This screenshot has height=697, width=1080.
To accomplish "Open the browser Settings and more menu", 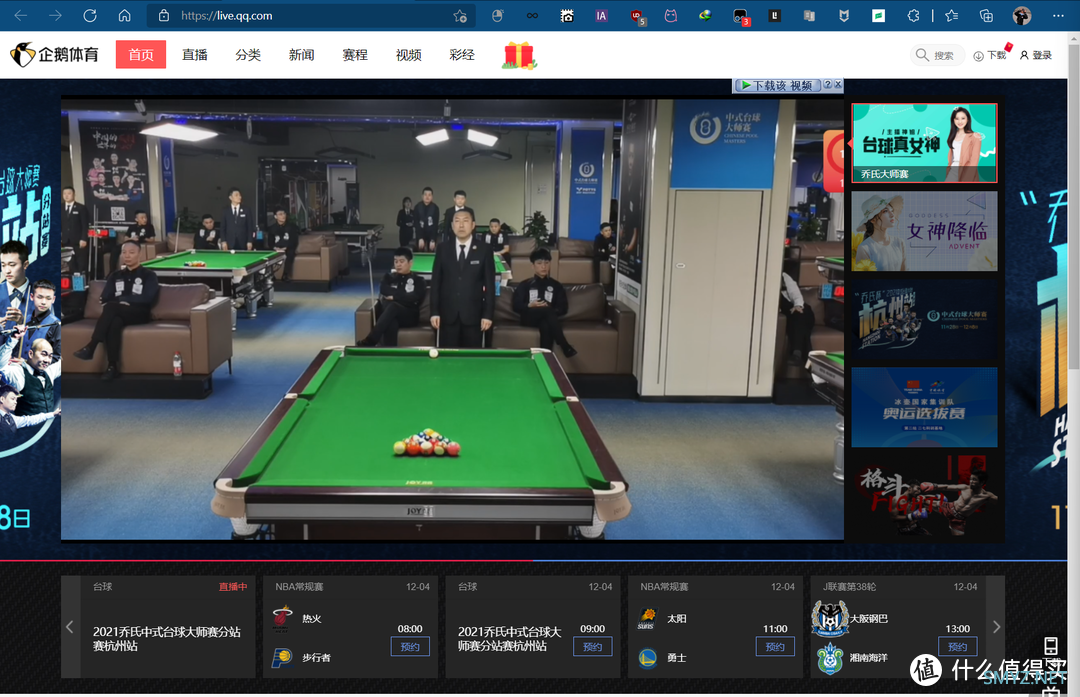I will [x=1058, y=15].
